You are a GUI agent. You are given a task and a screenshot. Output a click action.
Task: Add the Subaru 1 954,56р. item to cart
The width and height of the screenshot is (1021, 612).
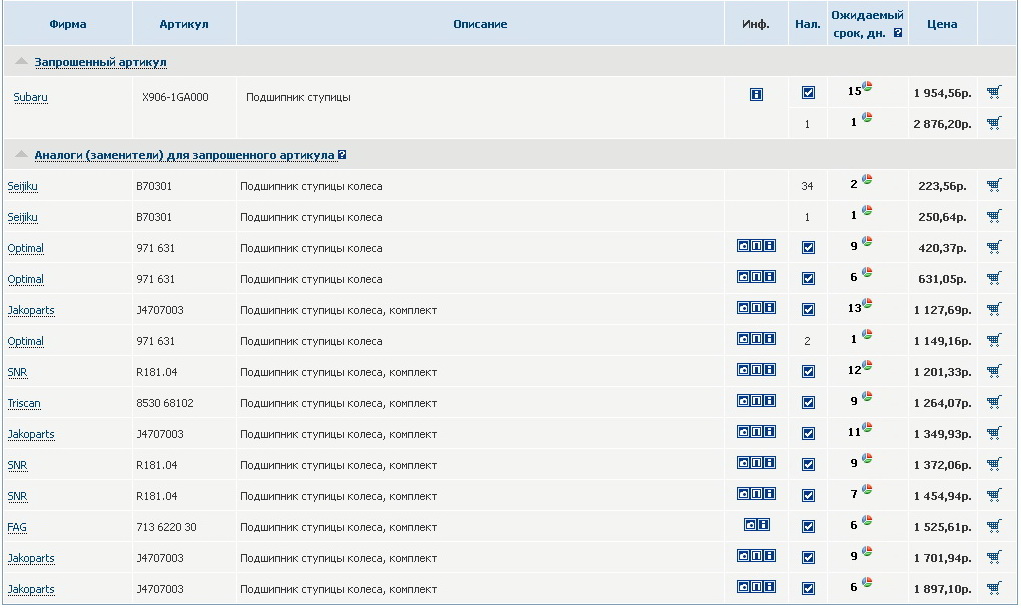[x=993, y=93]
